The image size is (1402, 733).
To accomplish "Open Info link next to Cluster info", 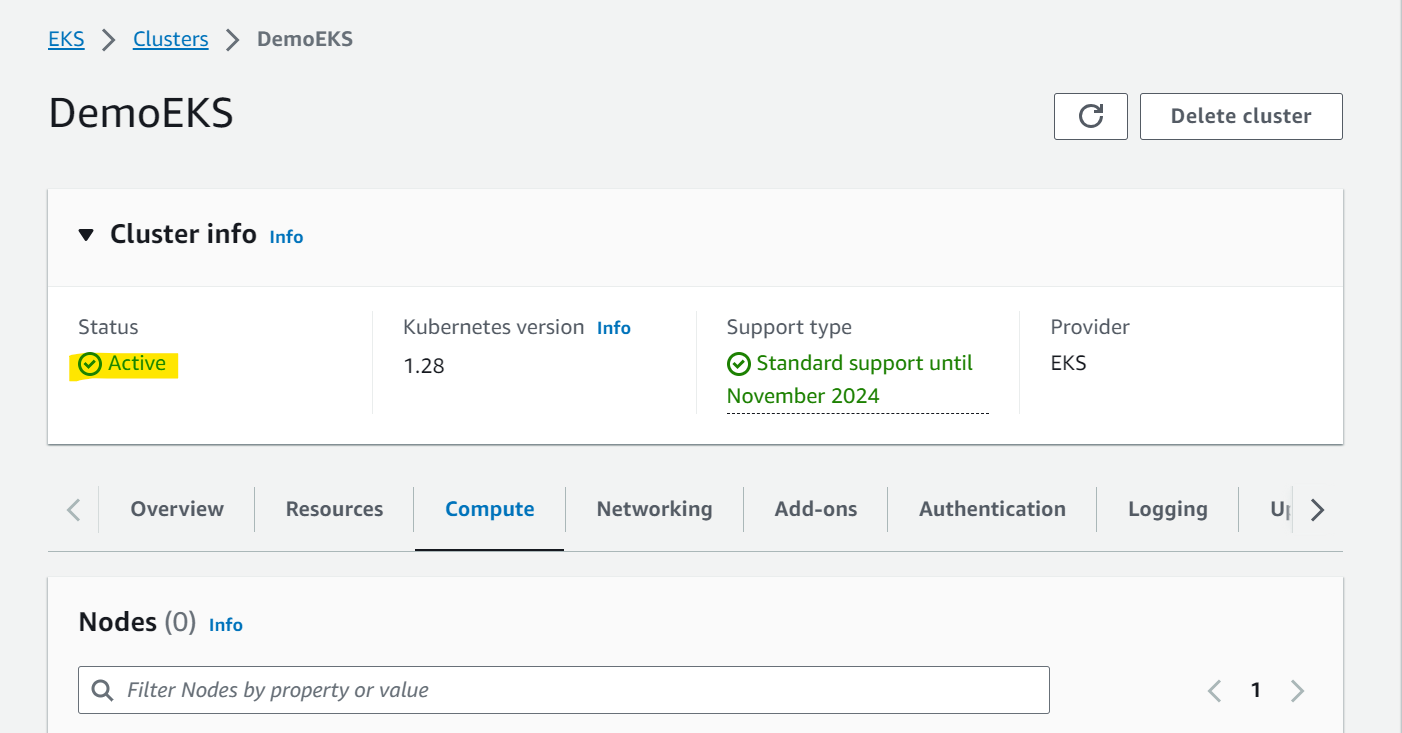I will (286, 237).
